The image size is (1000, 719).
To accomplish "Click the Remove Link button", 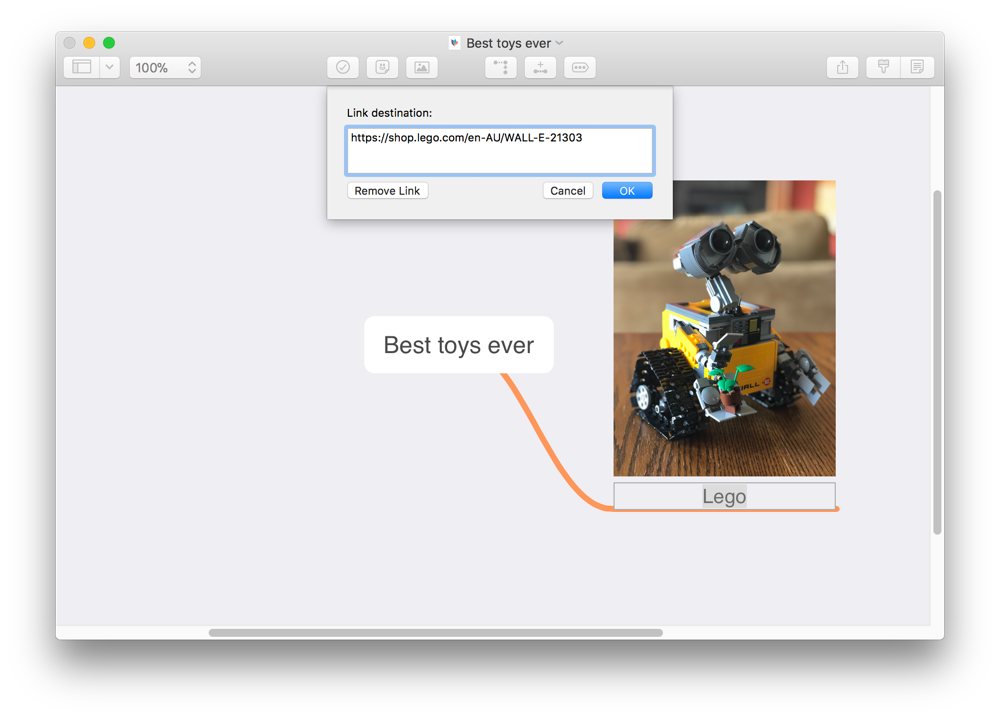I will coord(387,191).
